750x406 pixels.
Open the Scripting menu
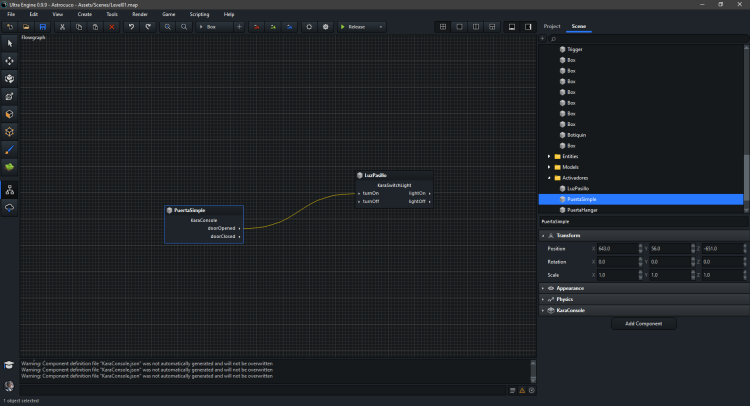pos(199,14)
